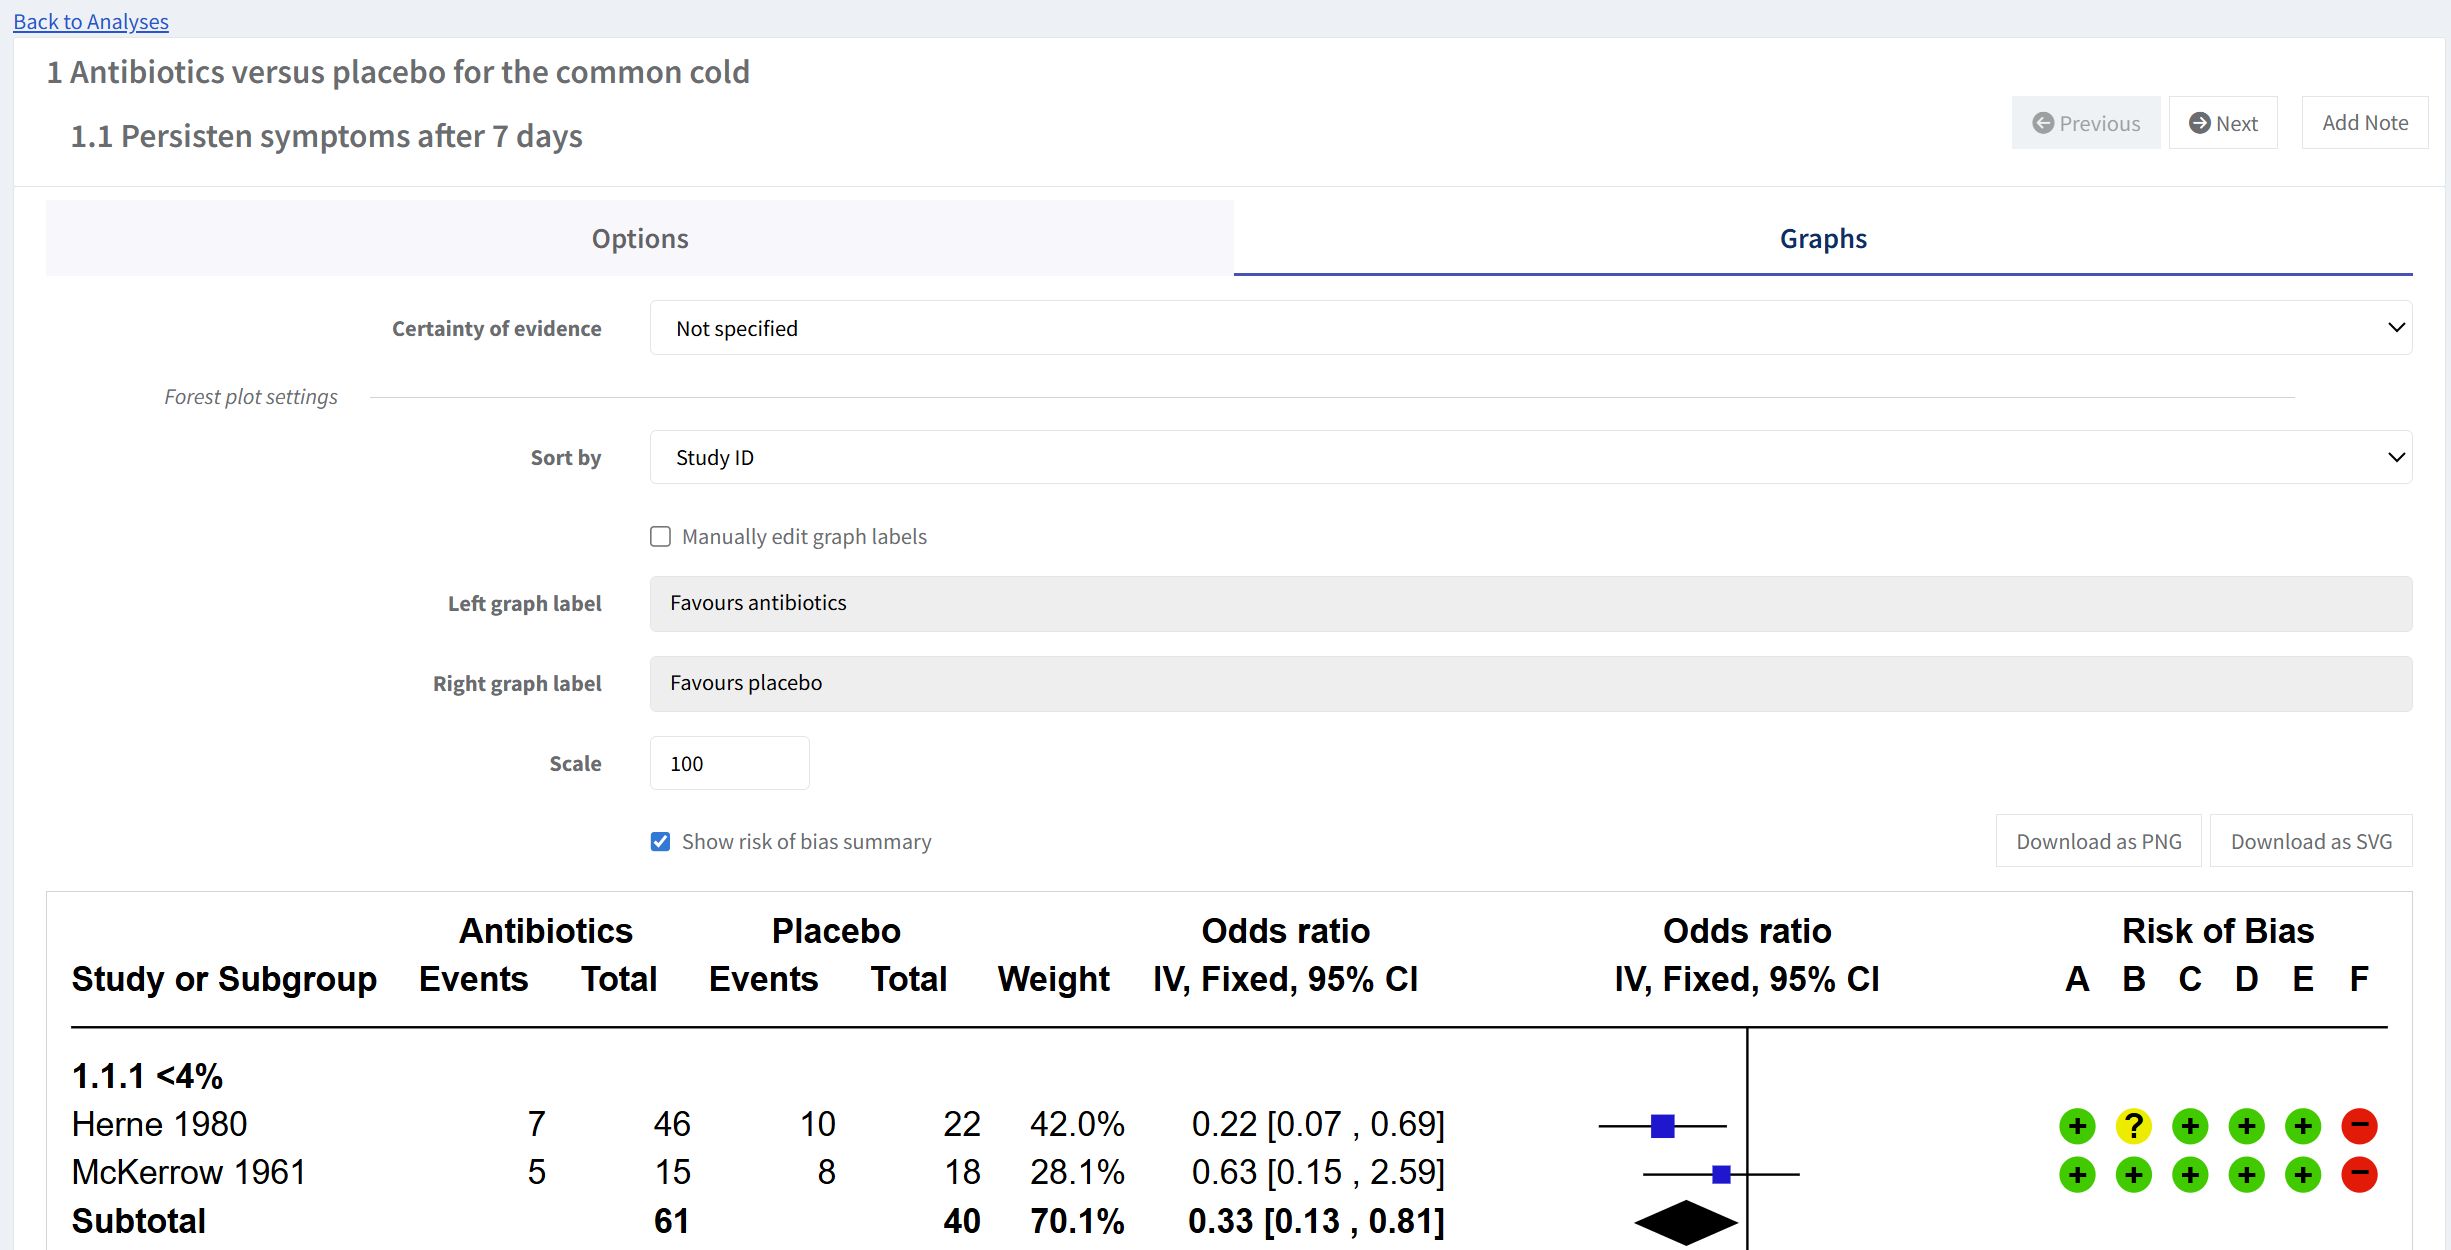Click McKerrow 1961 red high-risk bias icon
The width and height of the screenshot is (2451, 1250).
click(2359, 1173)
